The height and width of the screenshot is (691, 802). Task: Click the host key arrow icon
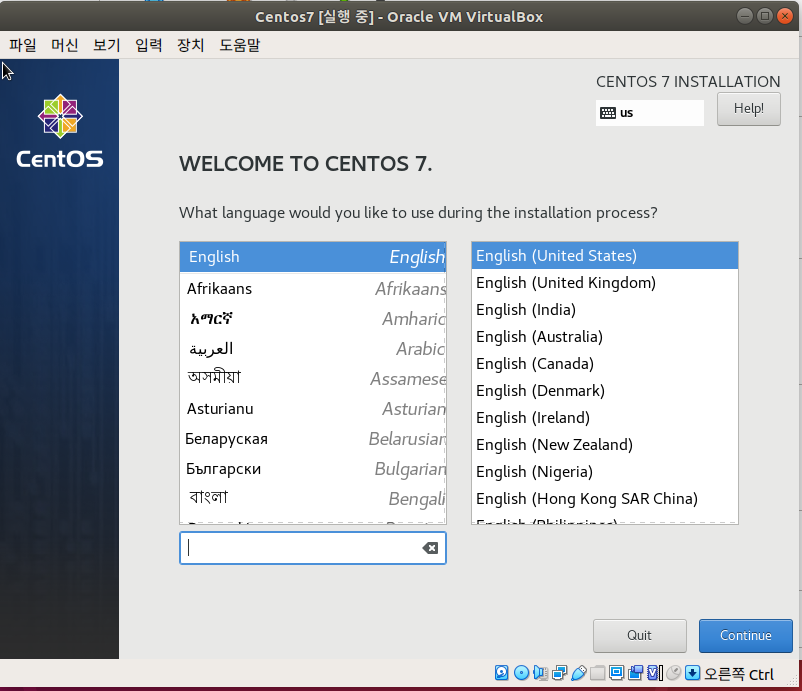pyautogui.click(x=693, y=673)
